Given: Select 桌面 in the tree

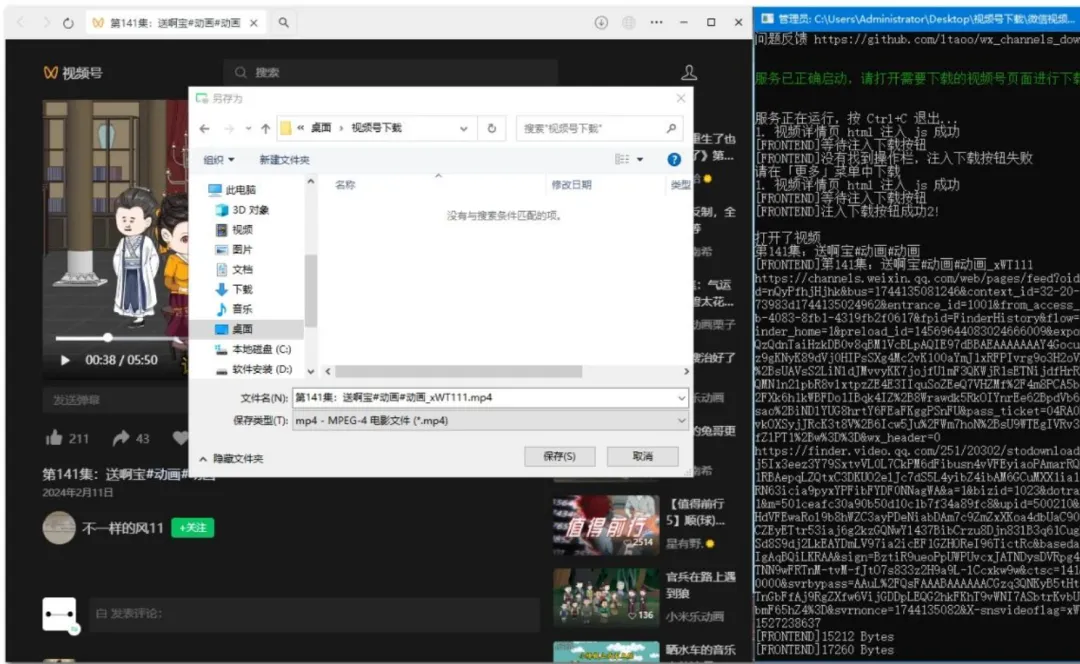Looking at the screenshot, I should click(234, 329).
